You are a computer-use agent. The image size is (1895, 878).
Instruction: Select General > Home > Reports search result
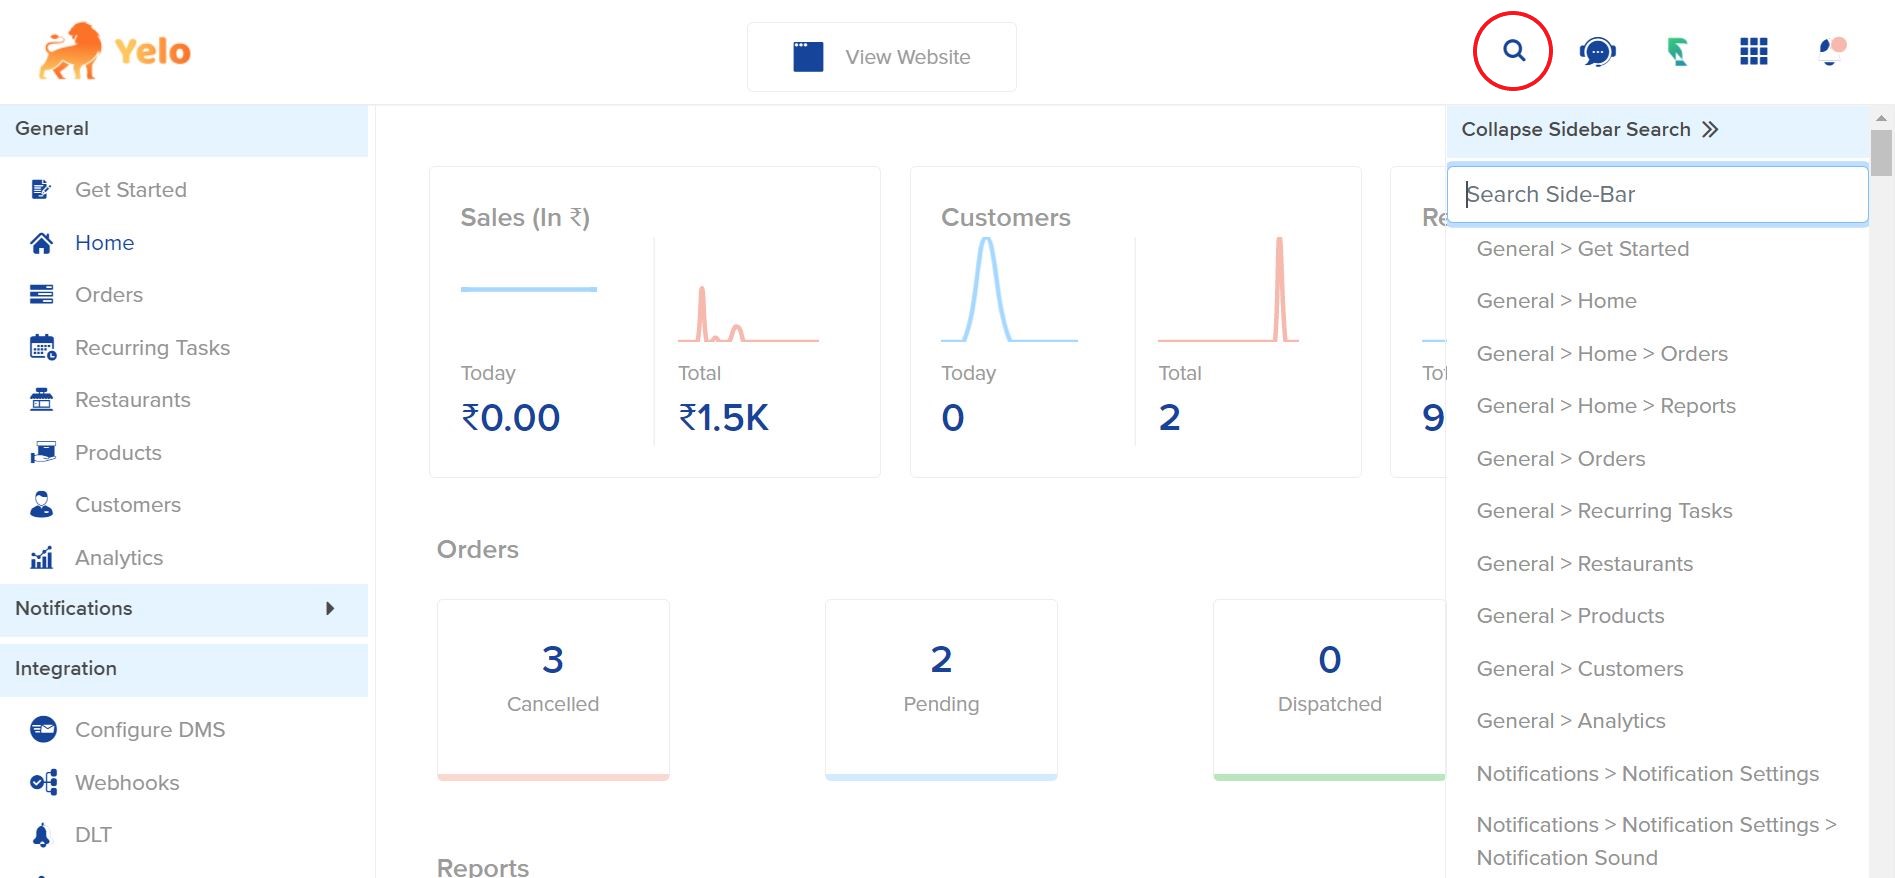click(1605, 406)
